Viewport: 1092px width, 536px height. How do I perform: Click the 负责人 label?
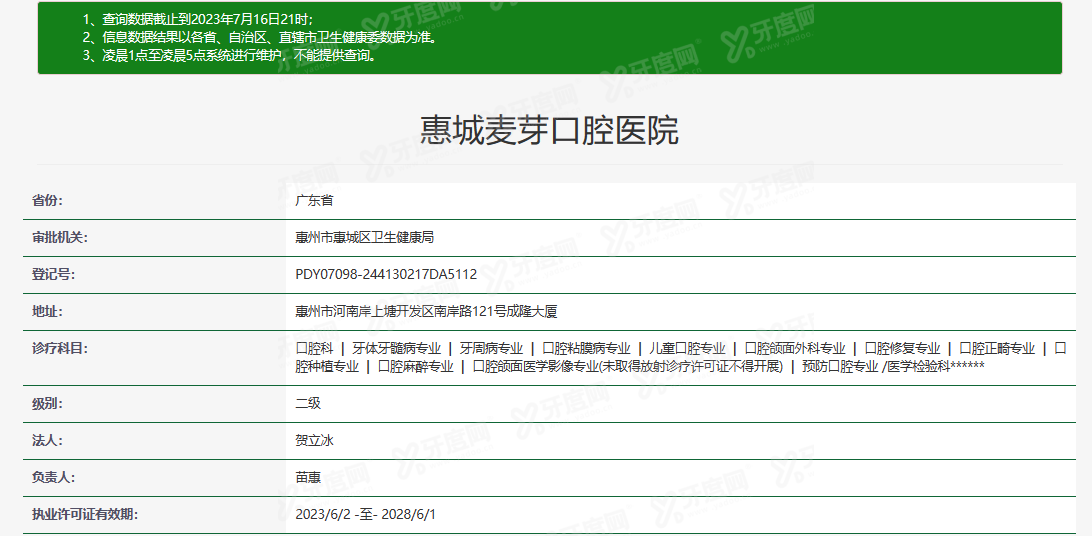[x=54, y=478]
